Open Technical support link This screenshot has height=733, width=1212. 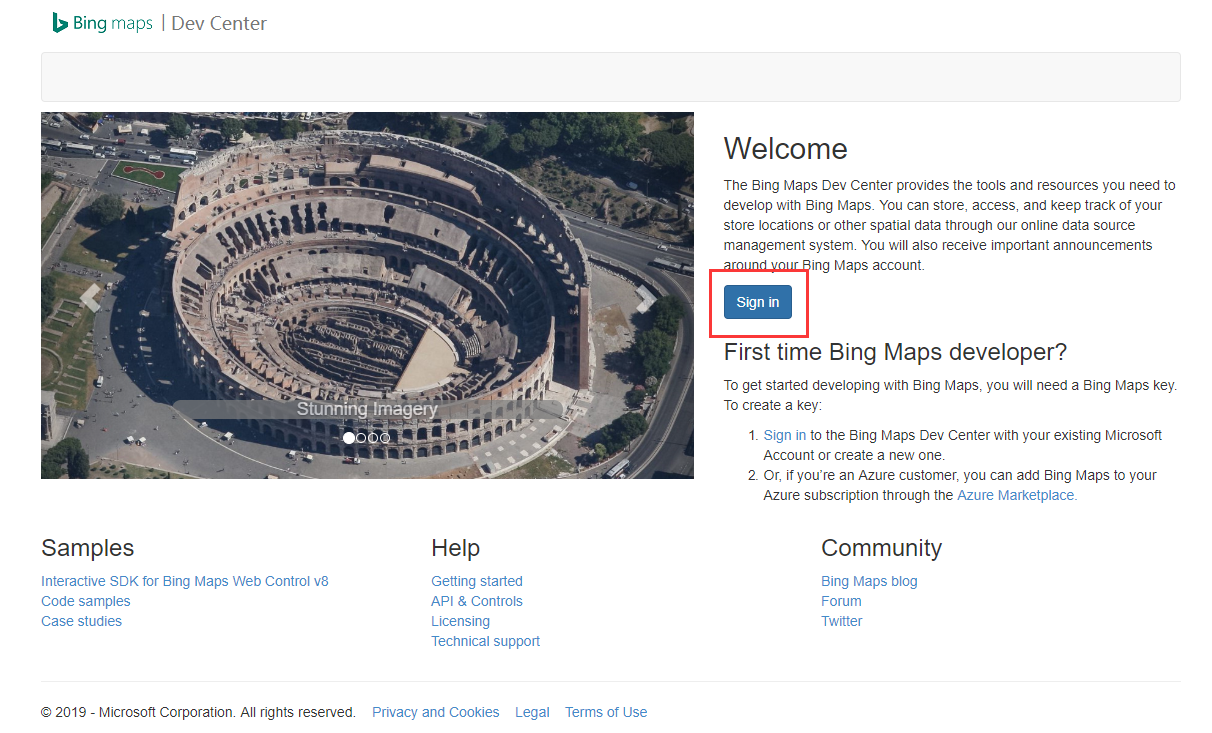pyautogui.click(x=485, y=641)
